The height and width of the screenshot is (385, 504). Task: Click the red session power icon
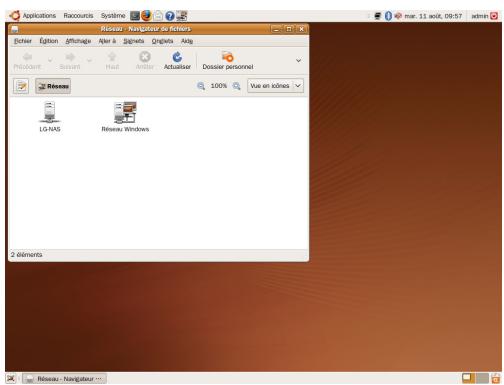[494, 16]
